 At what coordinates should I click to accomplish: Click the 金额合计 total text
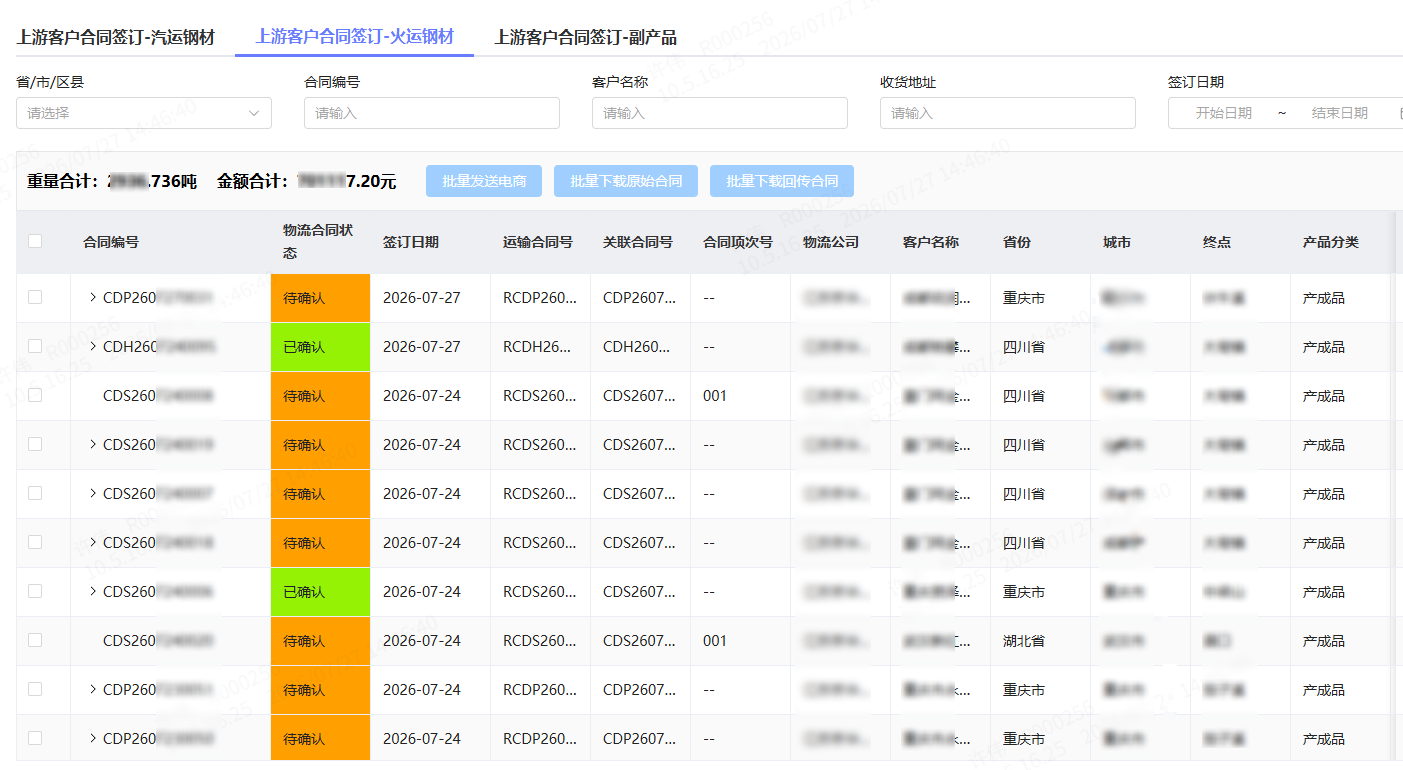point(306,181)
